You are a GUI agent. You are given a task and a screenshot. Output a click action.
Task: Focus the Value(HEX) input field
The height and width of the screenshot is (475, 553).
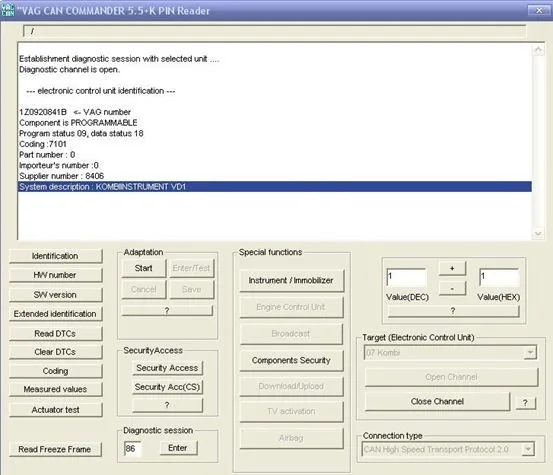click(x=499, y=277)
